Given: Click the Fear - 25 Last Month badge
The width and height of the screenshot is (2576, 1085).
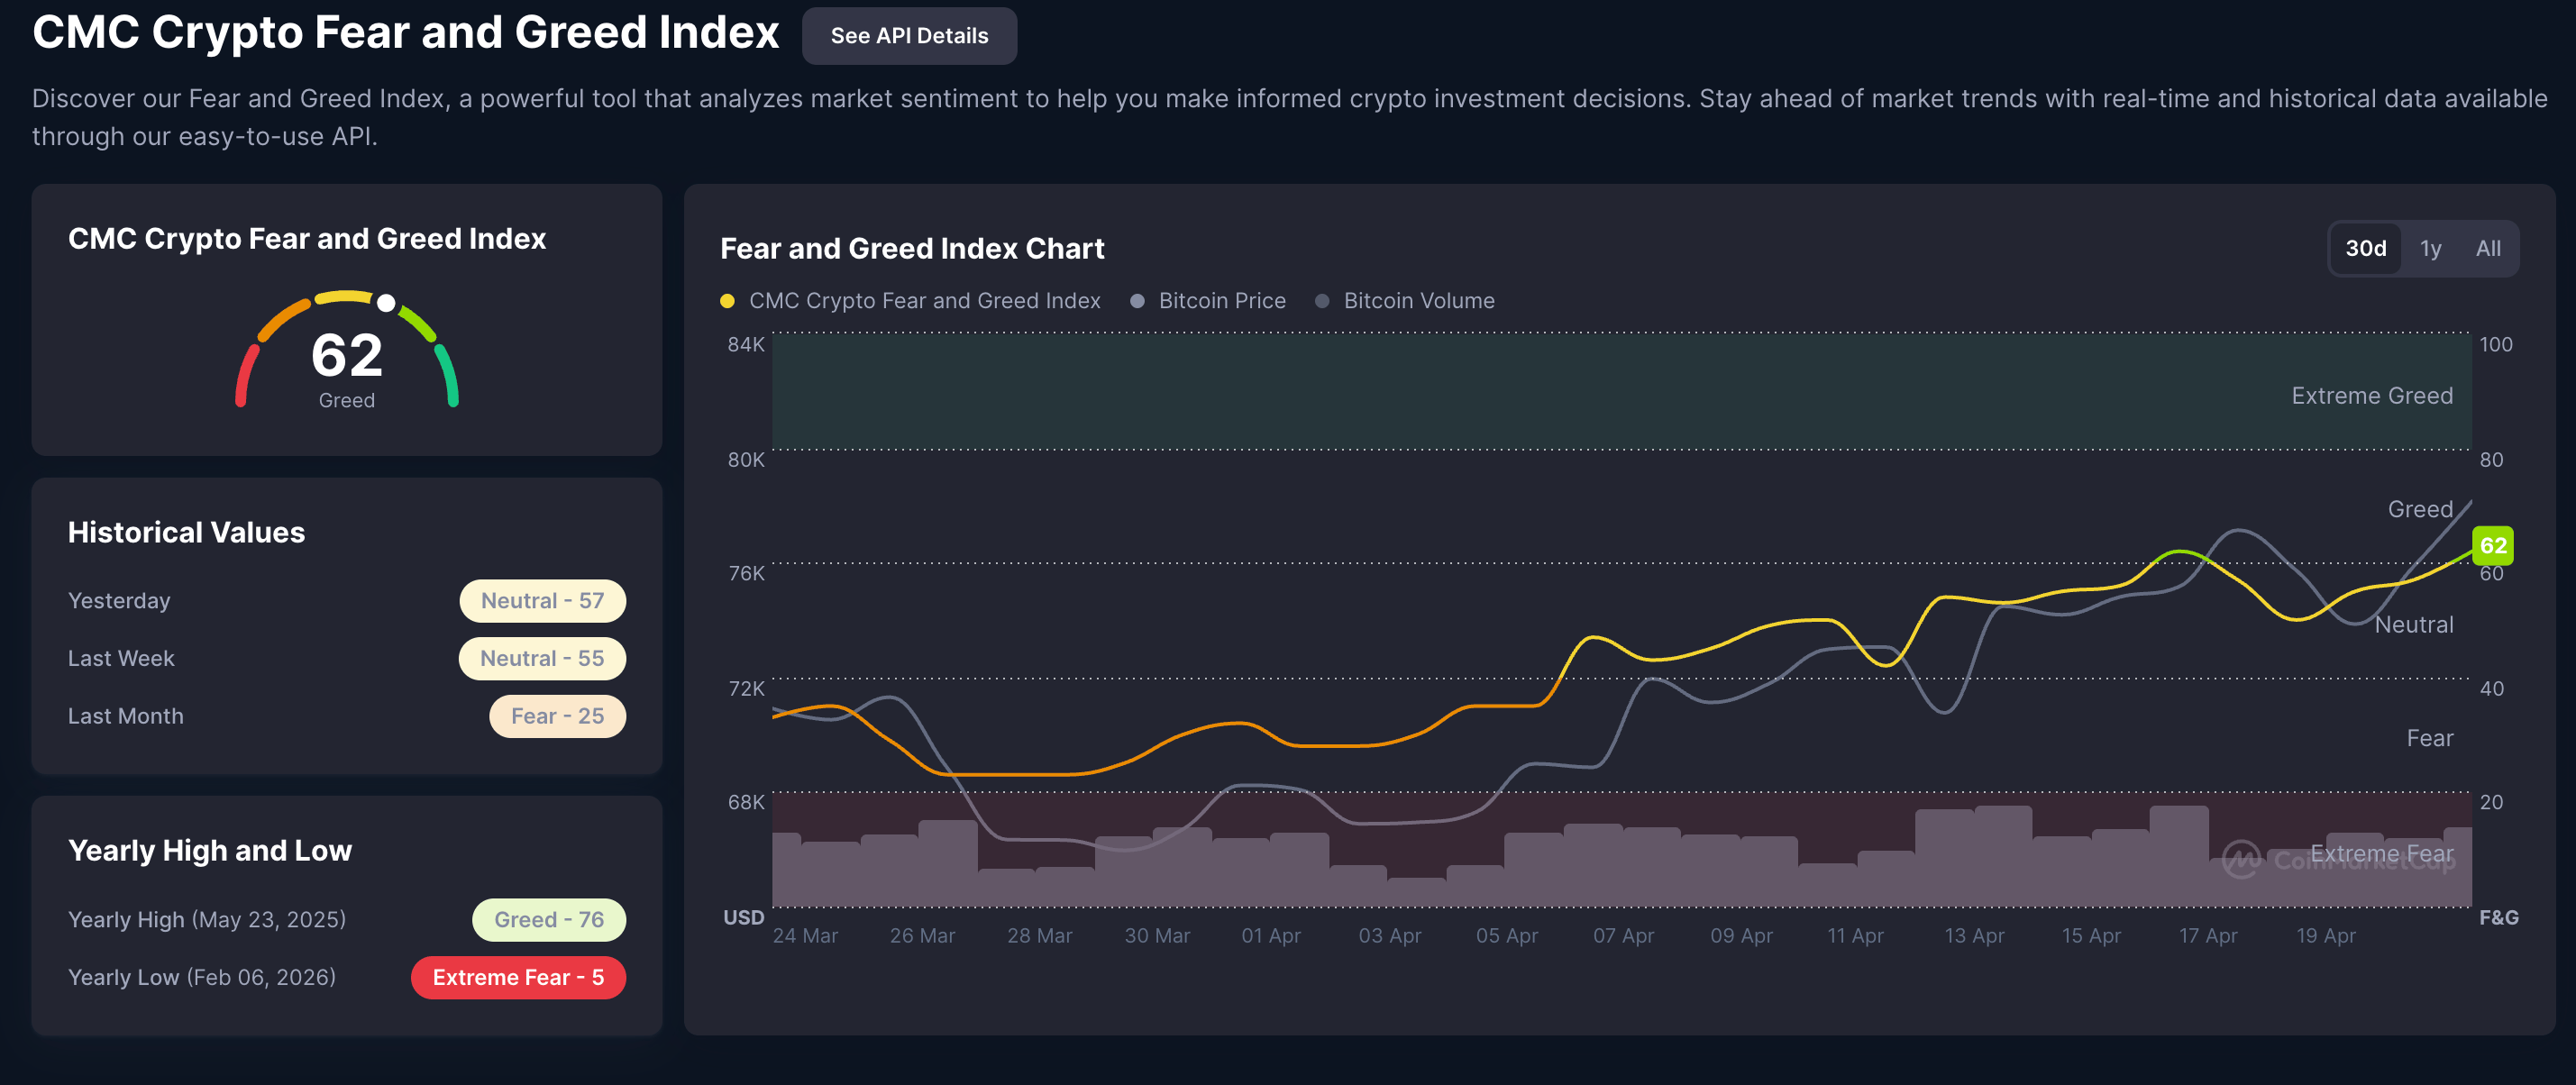Looking at the screenshot, I should 557,716.
